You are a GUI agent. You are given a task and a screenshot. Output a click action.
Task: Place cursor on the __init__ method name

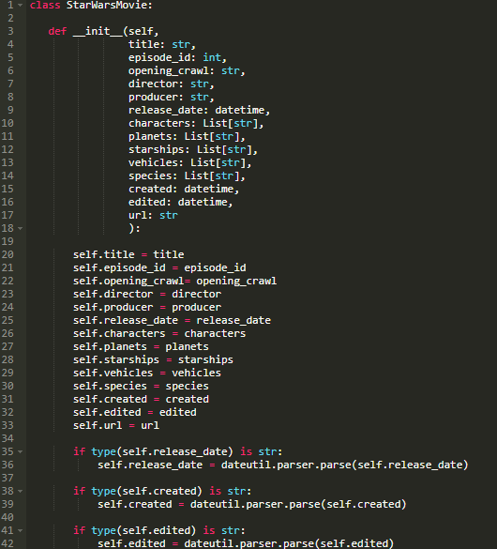point(98,32)
